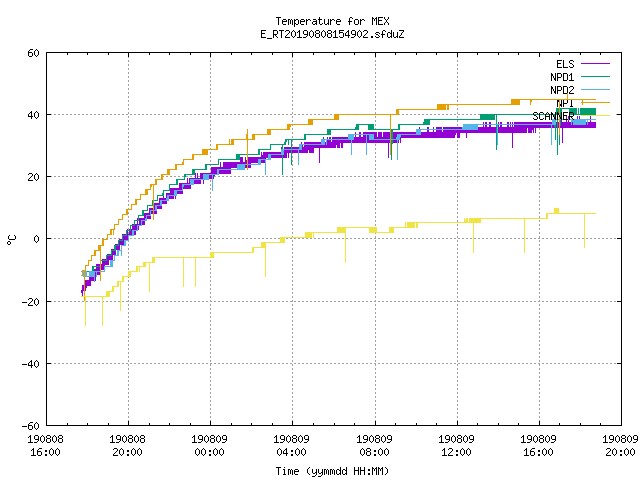Click the SCANNER legend label

(553, 116)
